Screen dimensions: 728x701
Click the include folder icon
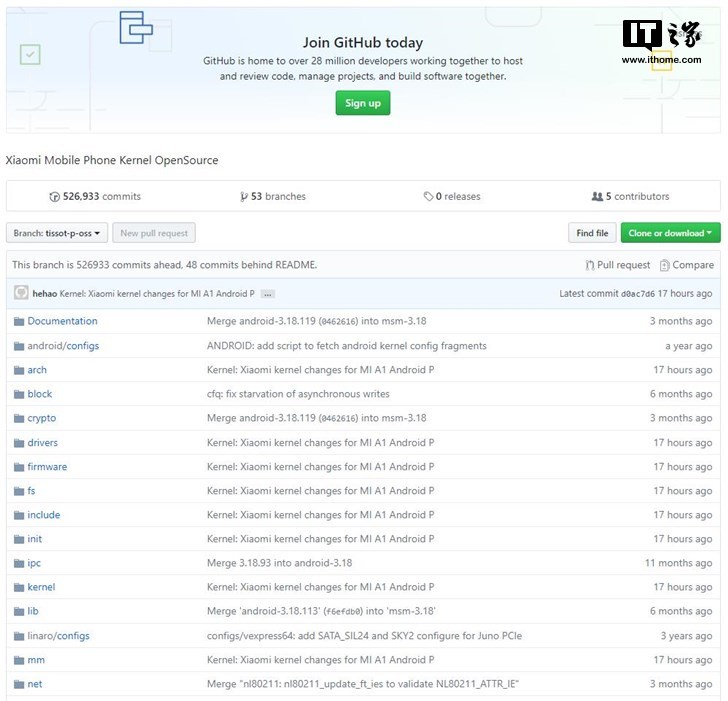[x=19, y=515]
